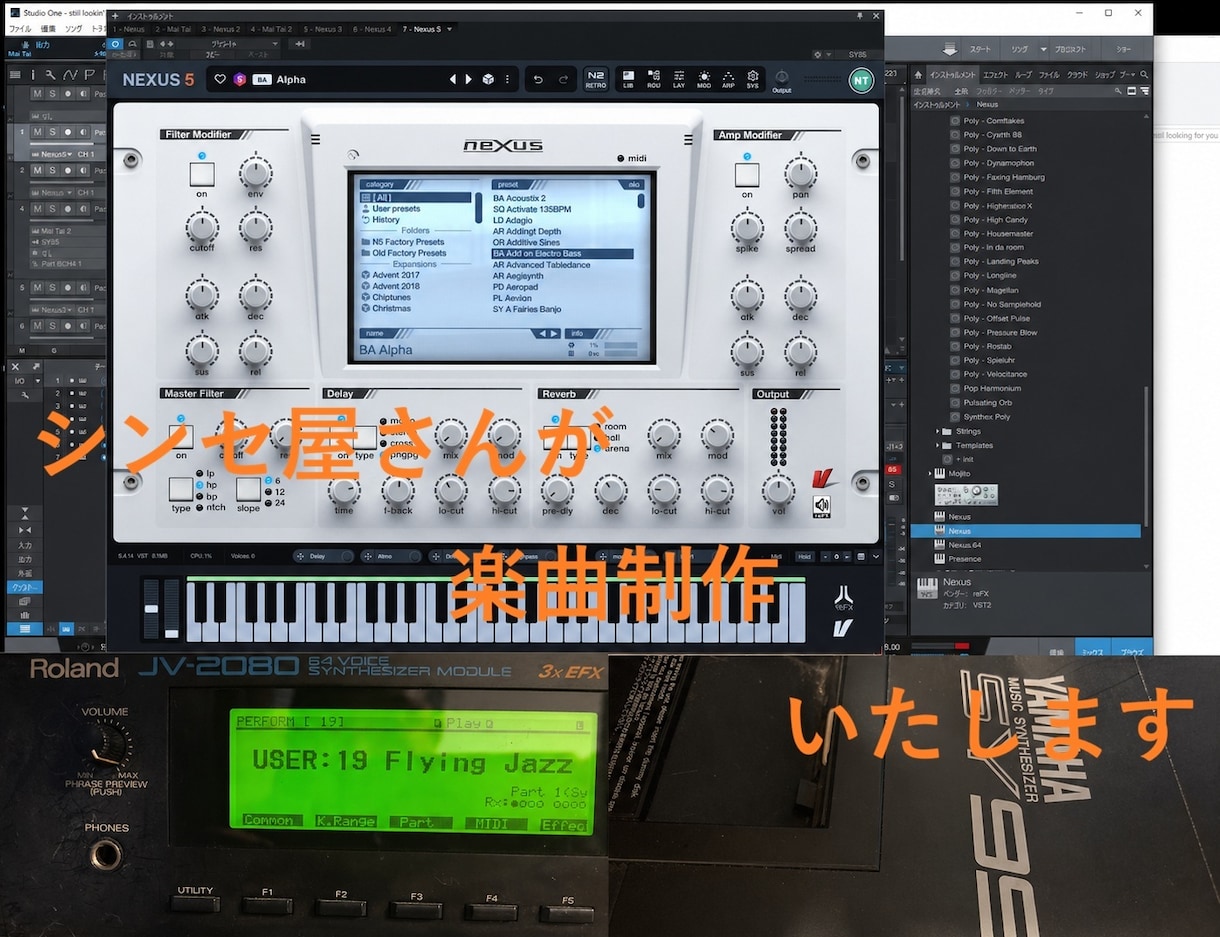Viewport: 1220px width, 937px height.
Task: Solo track 2 with S button
Action: pyautogui.click(x=52, y=170)
